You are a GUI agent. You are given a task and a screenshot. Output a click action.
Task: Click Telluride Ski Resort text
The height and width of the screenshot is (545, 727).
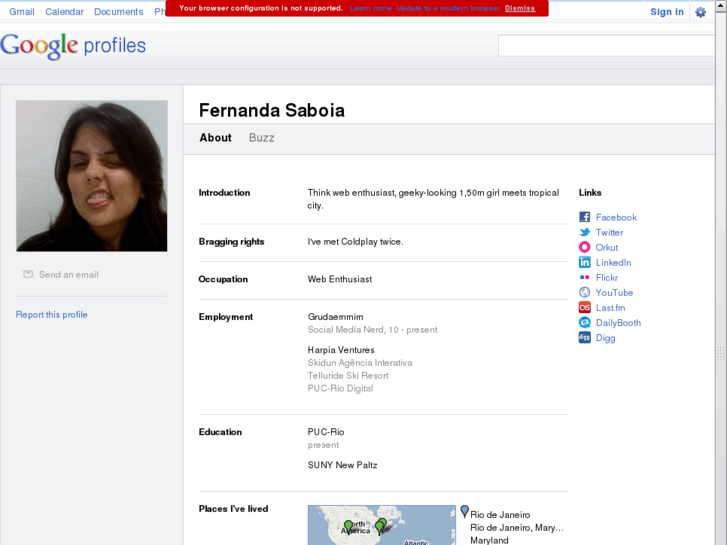(x=348, y=376)
